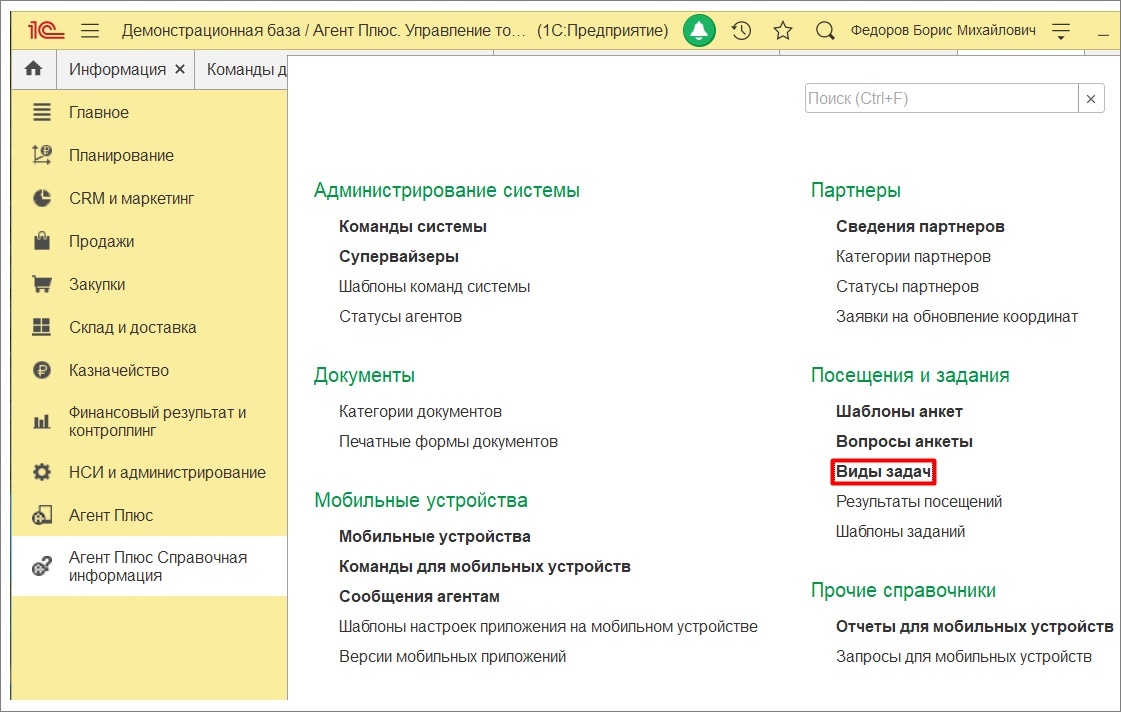Click the Склад и доставка icon
Screen dimensions: 1121x712
[42, 327]
